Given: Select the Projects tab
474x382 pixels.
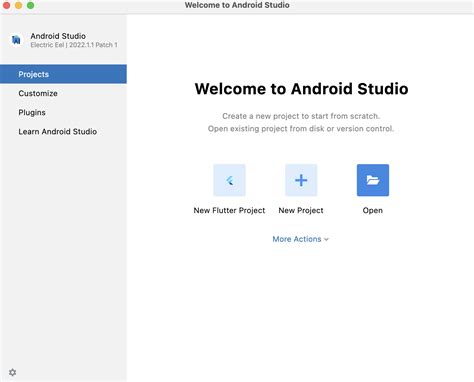Looking at the screenshot, I should point(63,74).
